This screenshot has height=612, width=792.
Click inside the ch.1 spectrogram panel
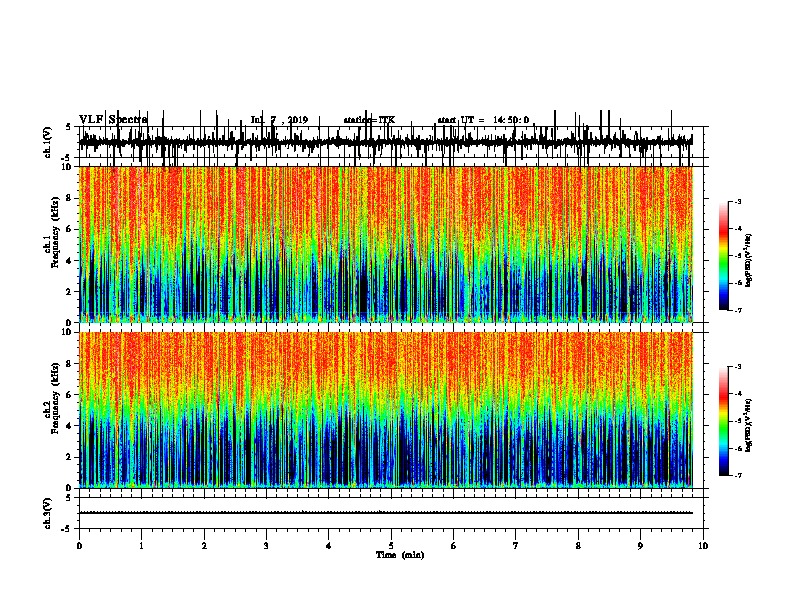[385, 244]
